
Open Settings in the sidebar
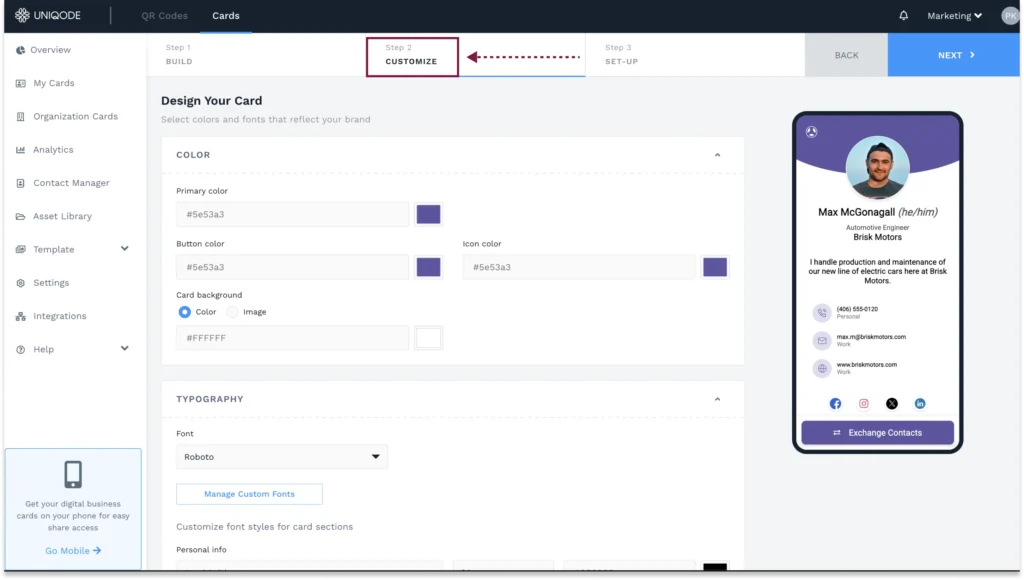pos(51,283)
